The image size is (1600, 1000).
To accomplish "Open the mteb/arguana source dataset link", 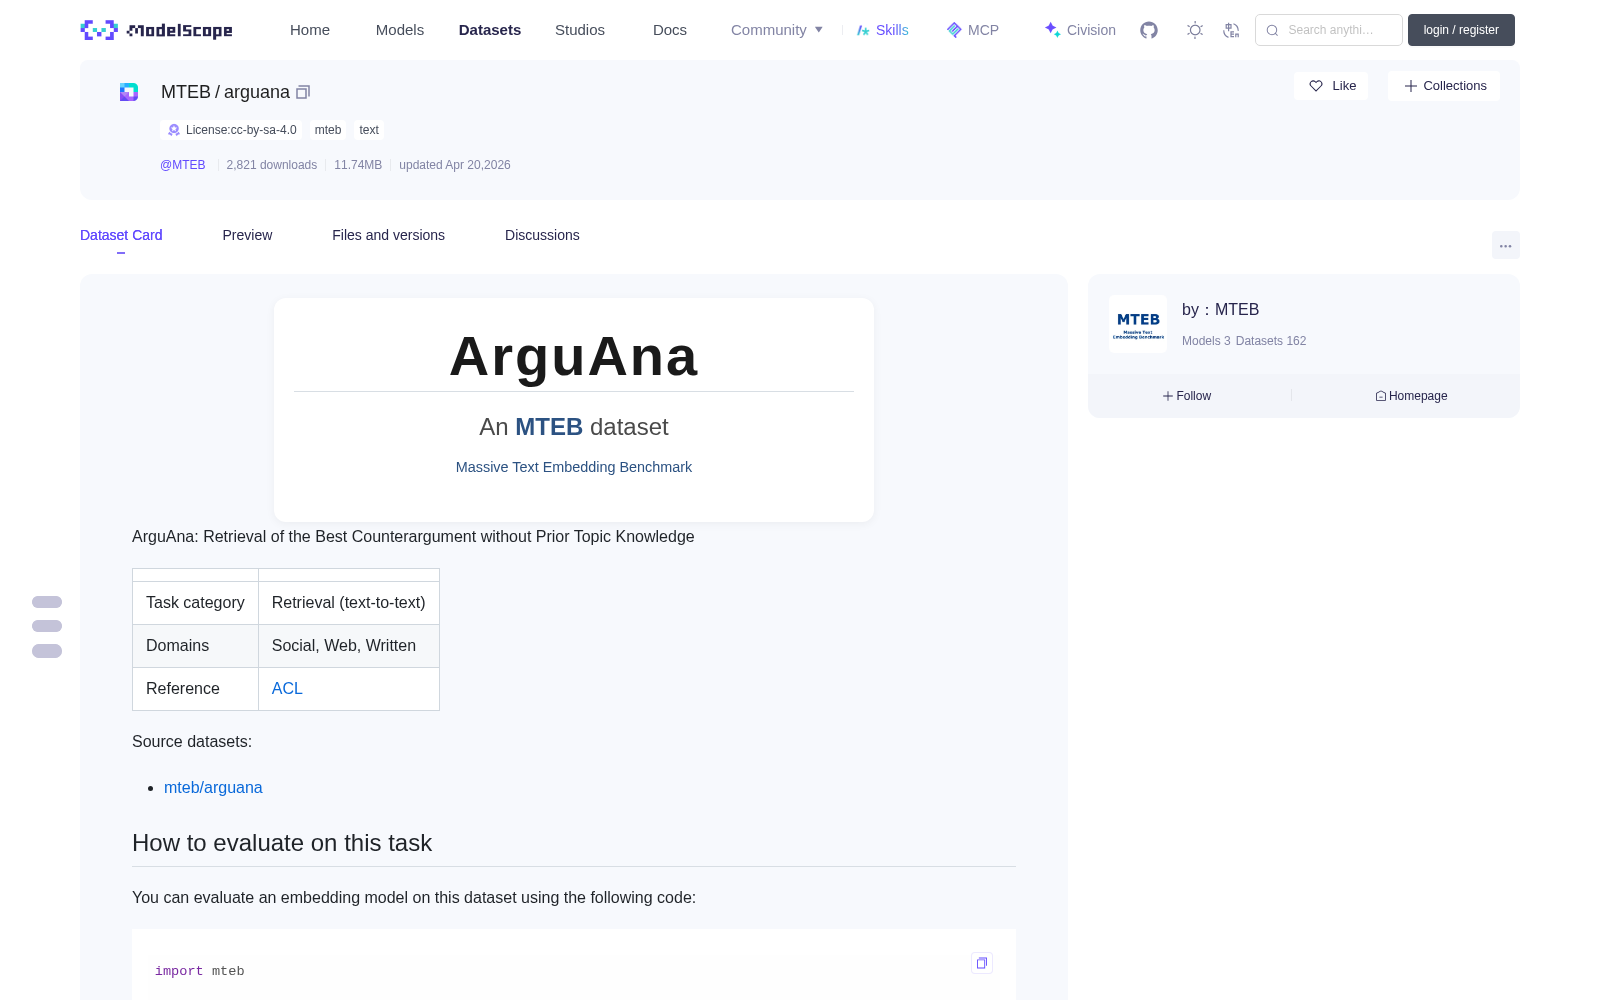I will [213, 788].
